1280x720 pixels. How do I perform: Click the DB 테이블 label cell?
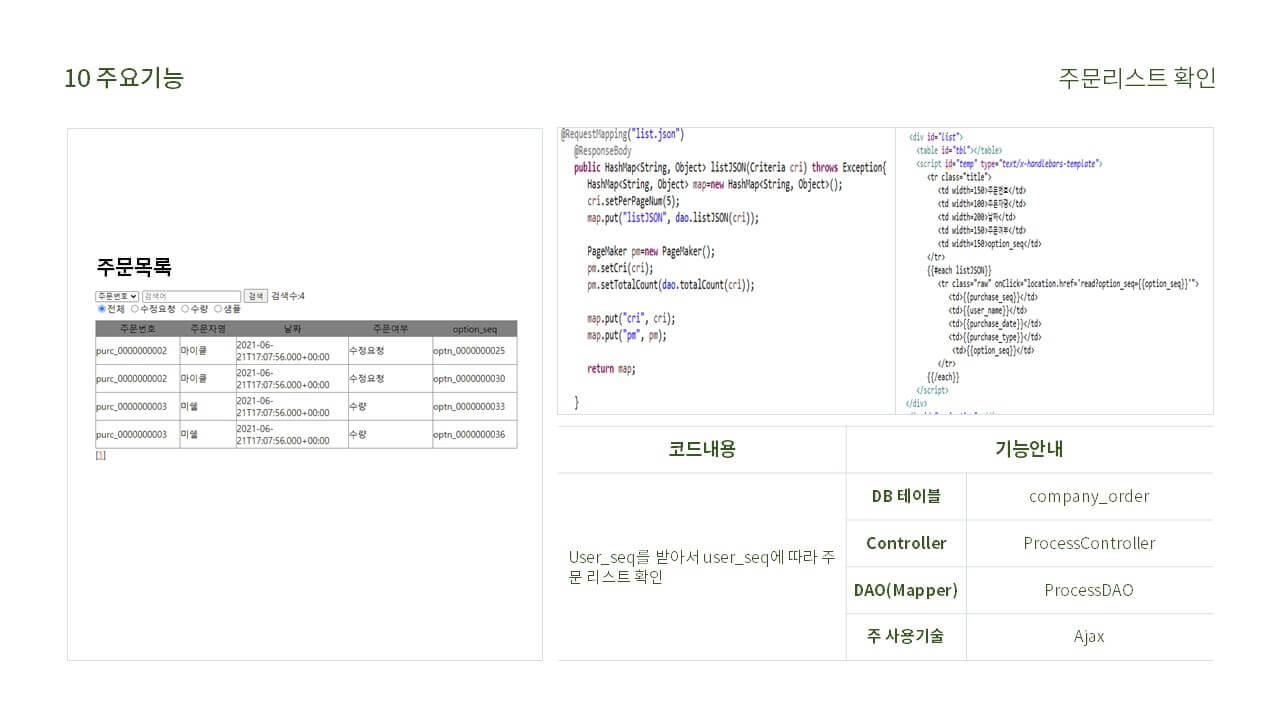(906, 496)
